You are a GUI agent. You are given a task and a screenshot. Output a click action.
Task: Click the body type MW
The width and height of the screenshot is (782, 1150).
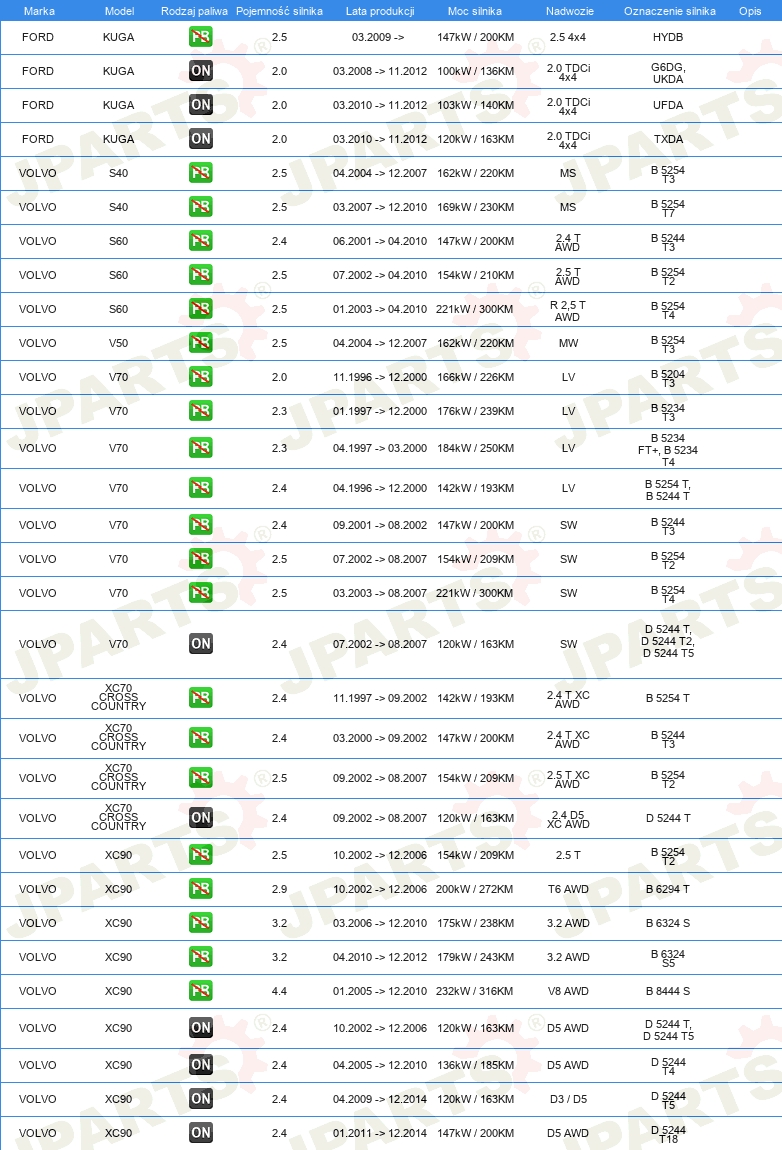(569, 343)
